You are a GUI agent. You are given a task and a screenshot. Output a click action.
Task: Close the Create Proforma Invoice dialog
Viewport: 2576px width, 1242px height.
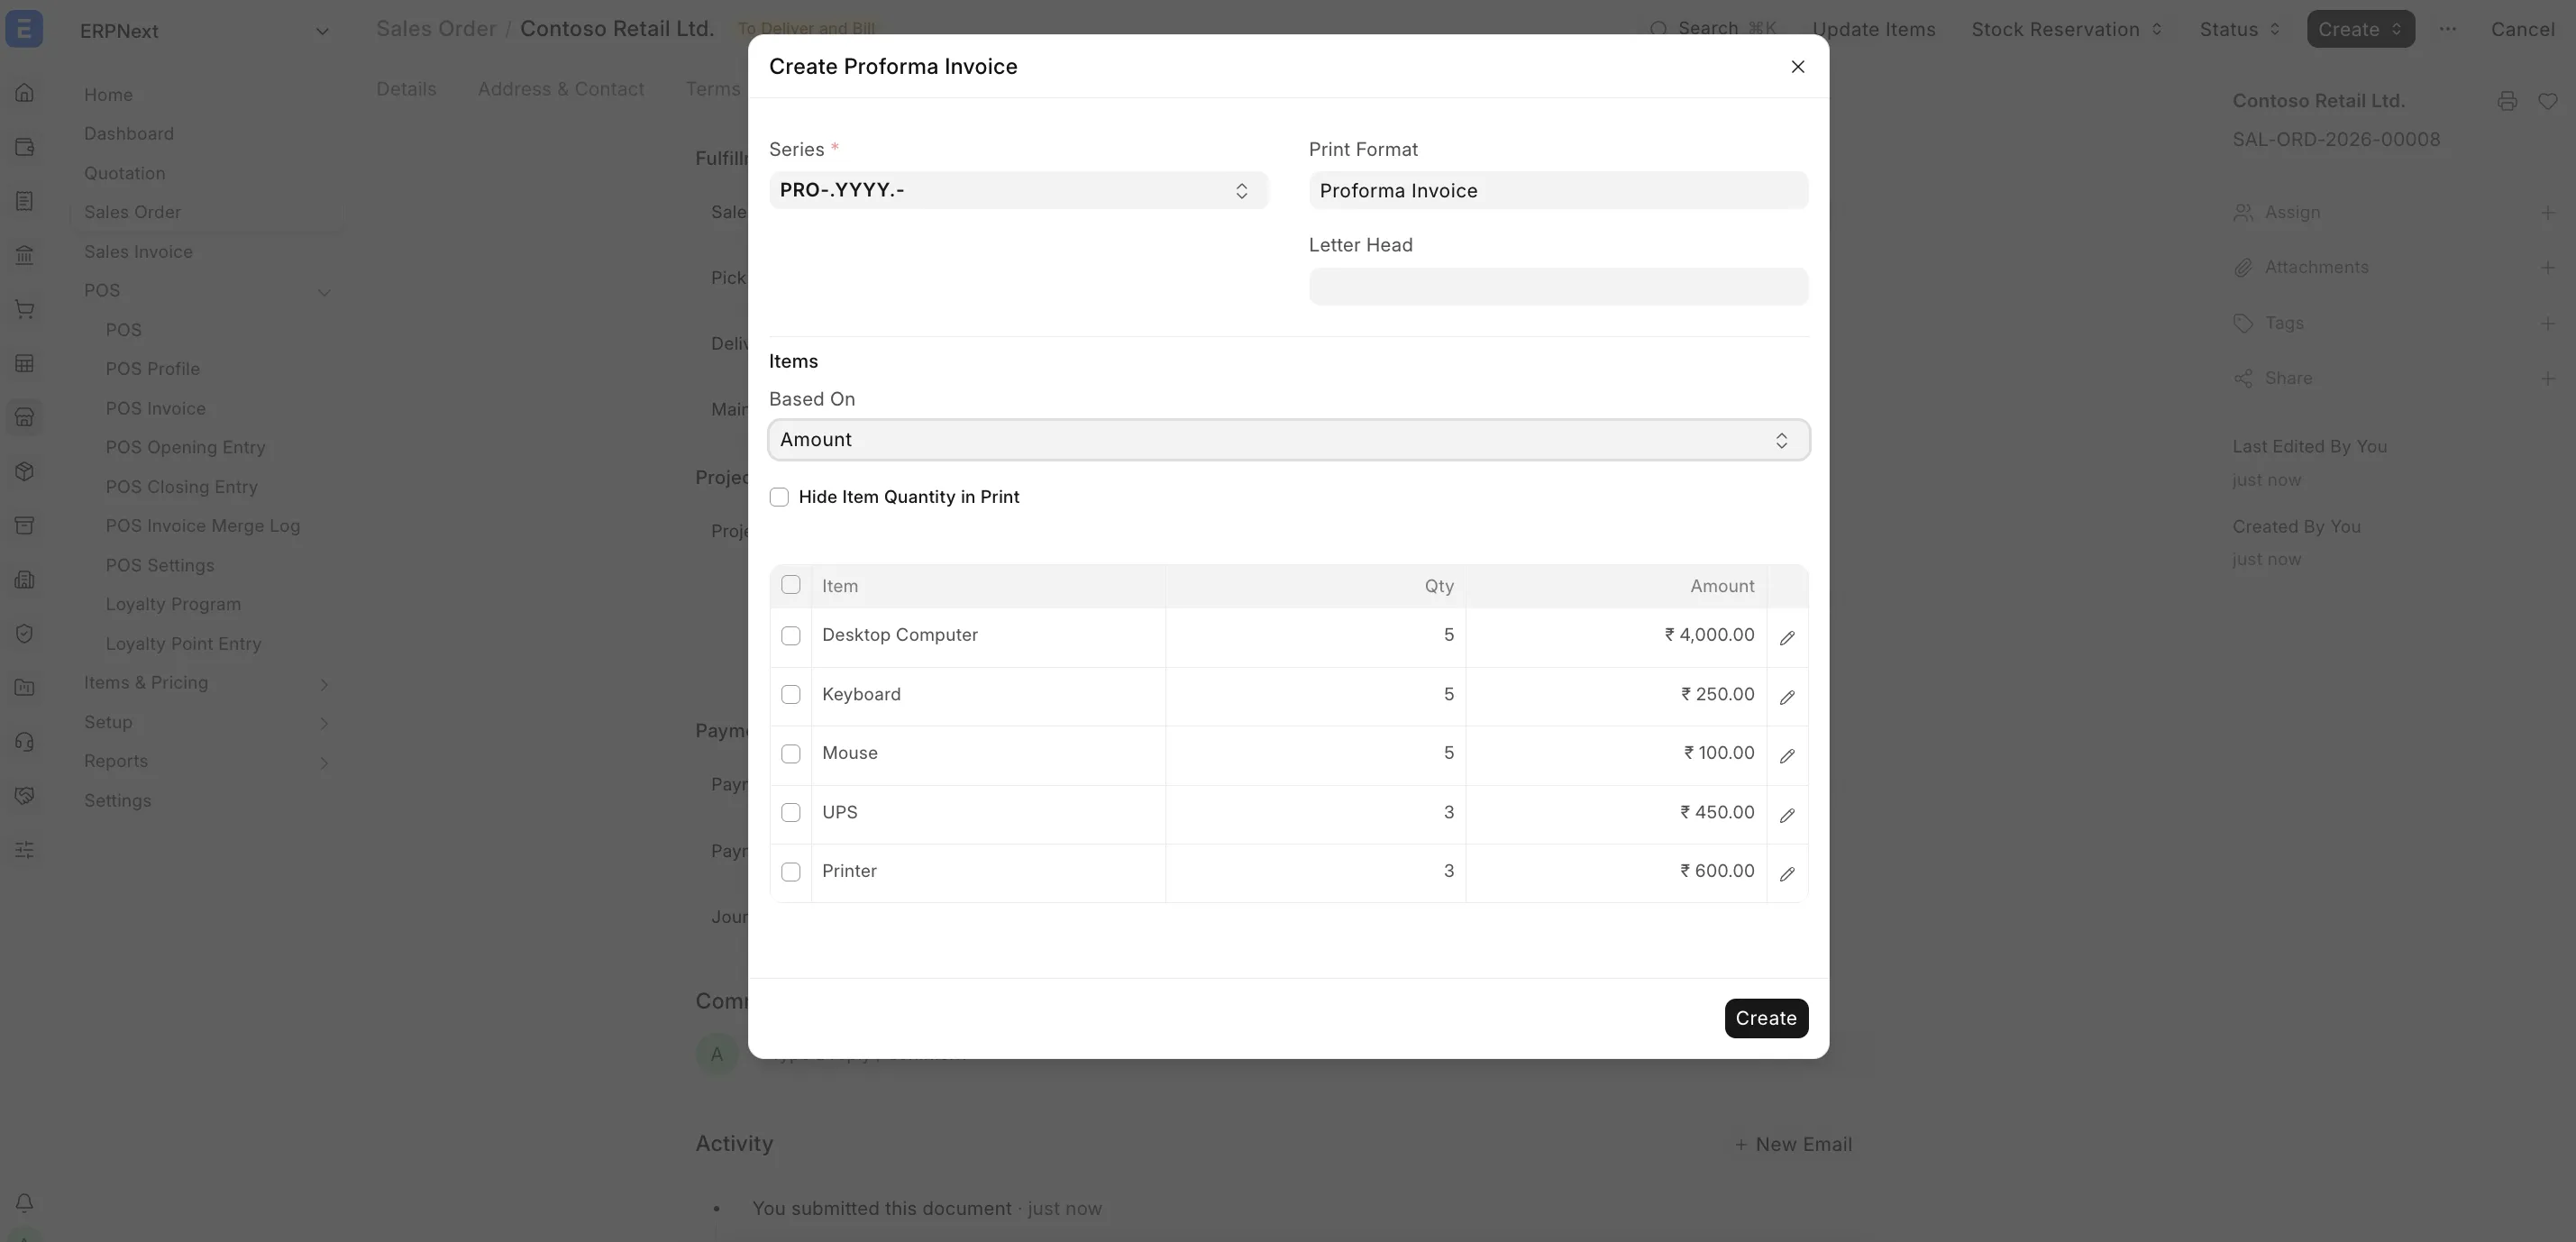coord(1797,67)
